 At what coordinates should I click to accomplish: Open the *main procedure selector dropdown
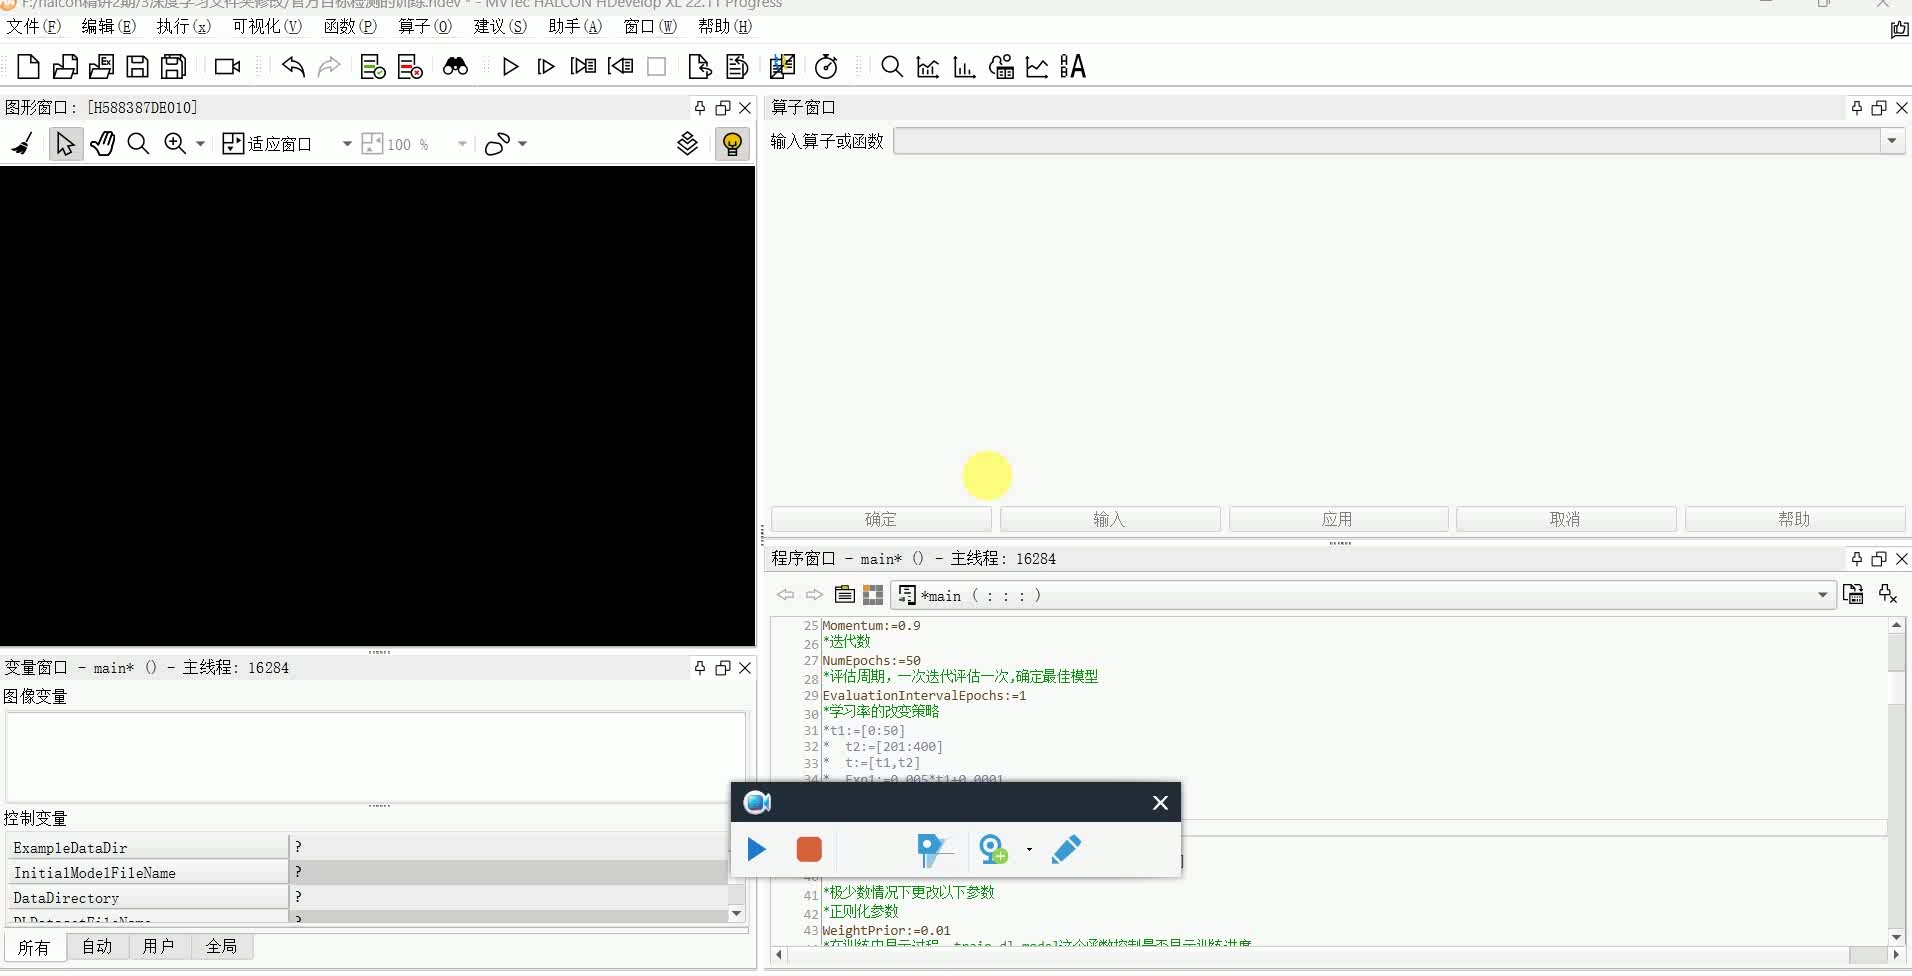[x=1822, y=595]
